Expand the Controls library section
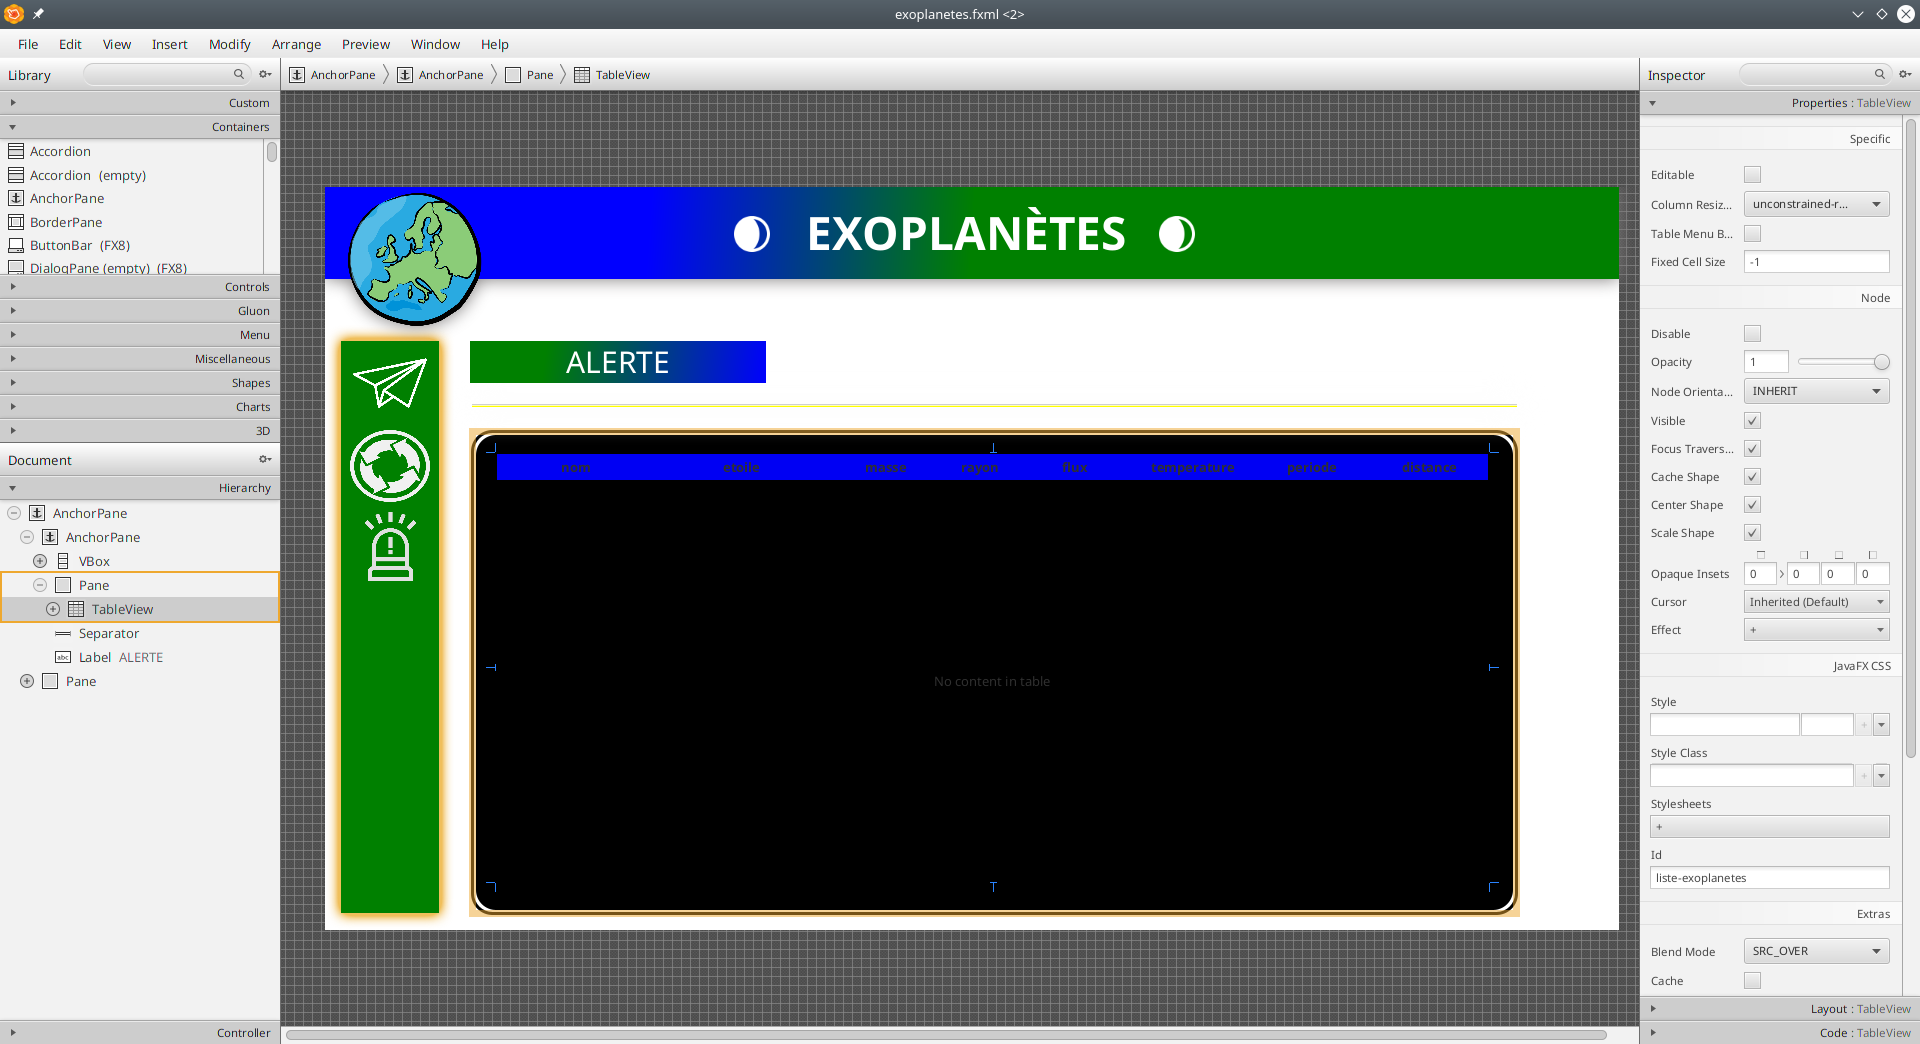This screenshot has width=1920, height=1044. coord(140,287)
